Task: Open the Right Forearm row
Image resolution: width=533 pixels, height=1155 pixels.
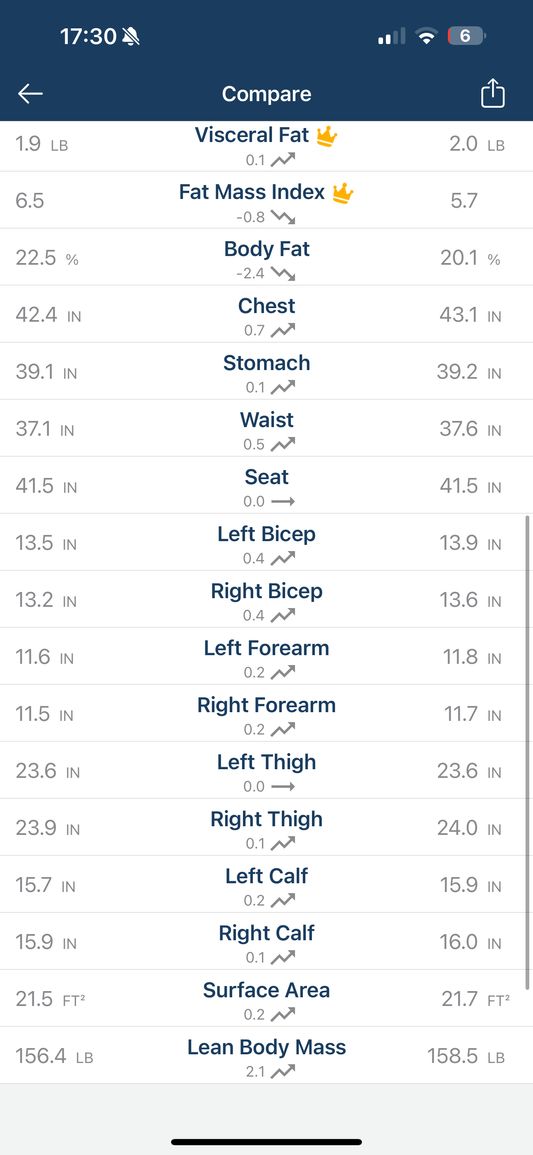Action: 266,714
